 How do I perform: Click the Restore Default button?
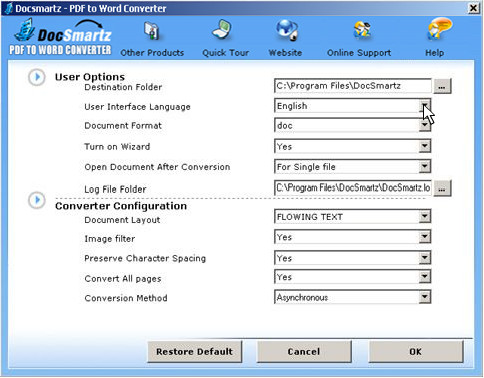point(195,352)
